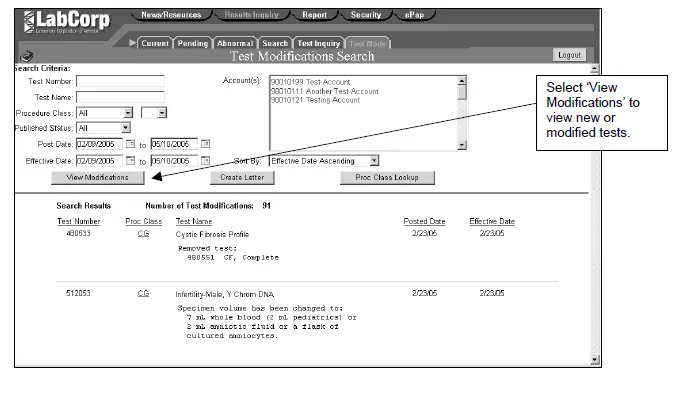This screenshot has width=700, height=402.
Task: Switch to the Test Inquiry tab
Action: [x=318, y=43]
